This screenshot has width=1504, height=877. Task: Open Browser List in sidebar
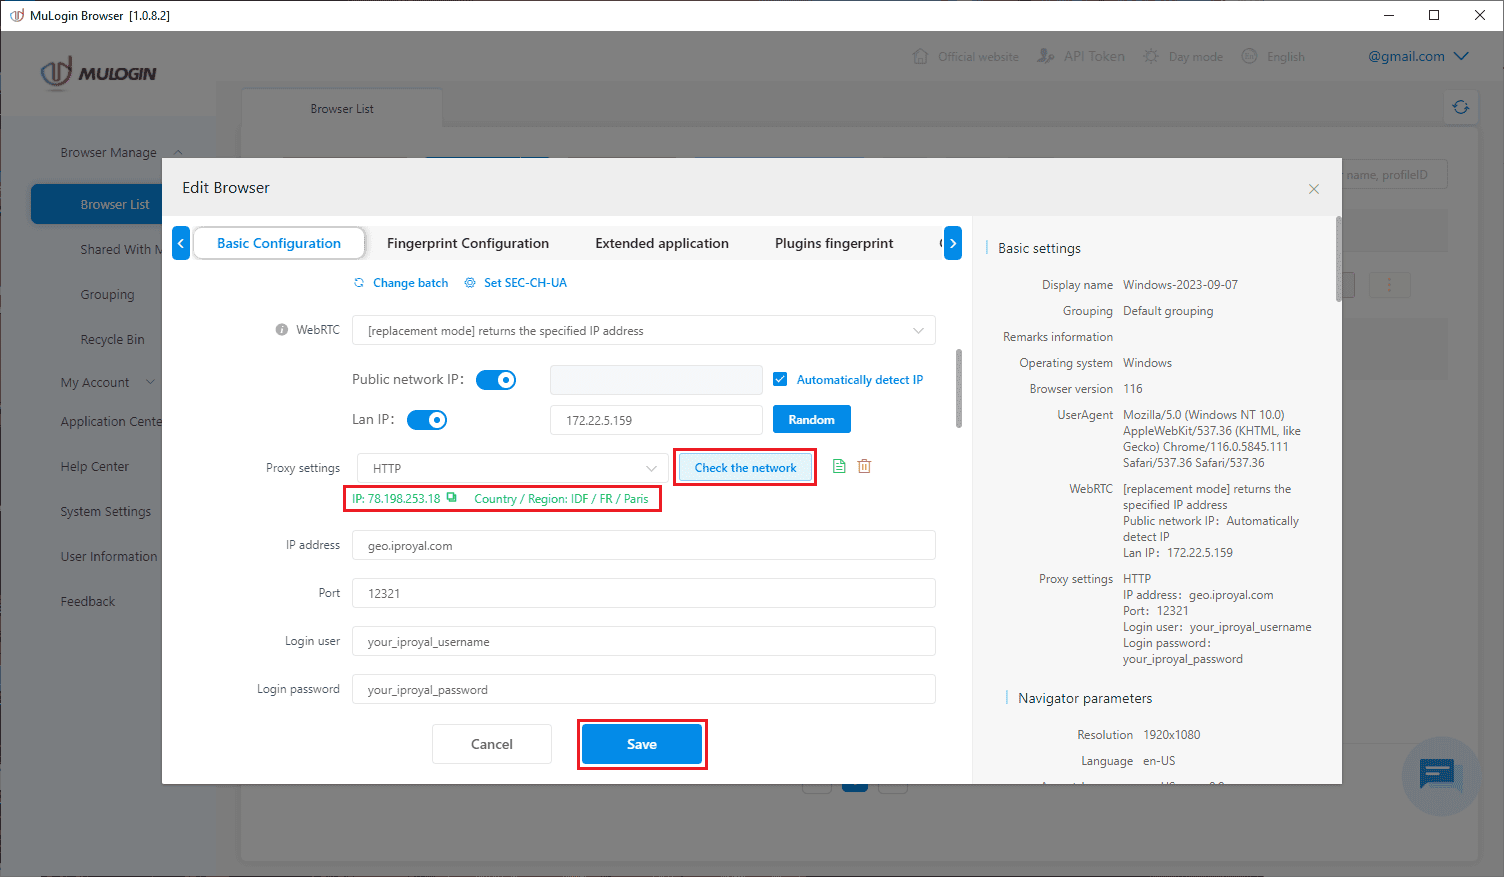click(x=115, y=204)
